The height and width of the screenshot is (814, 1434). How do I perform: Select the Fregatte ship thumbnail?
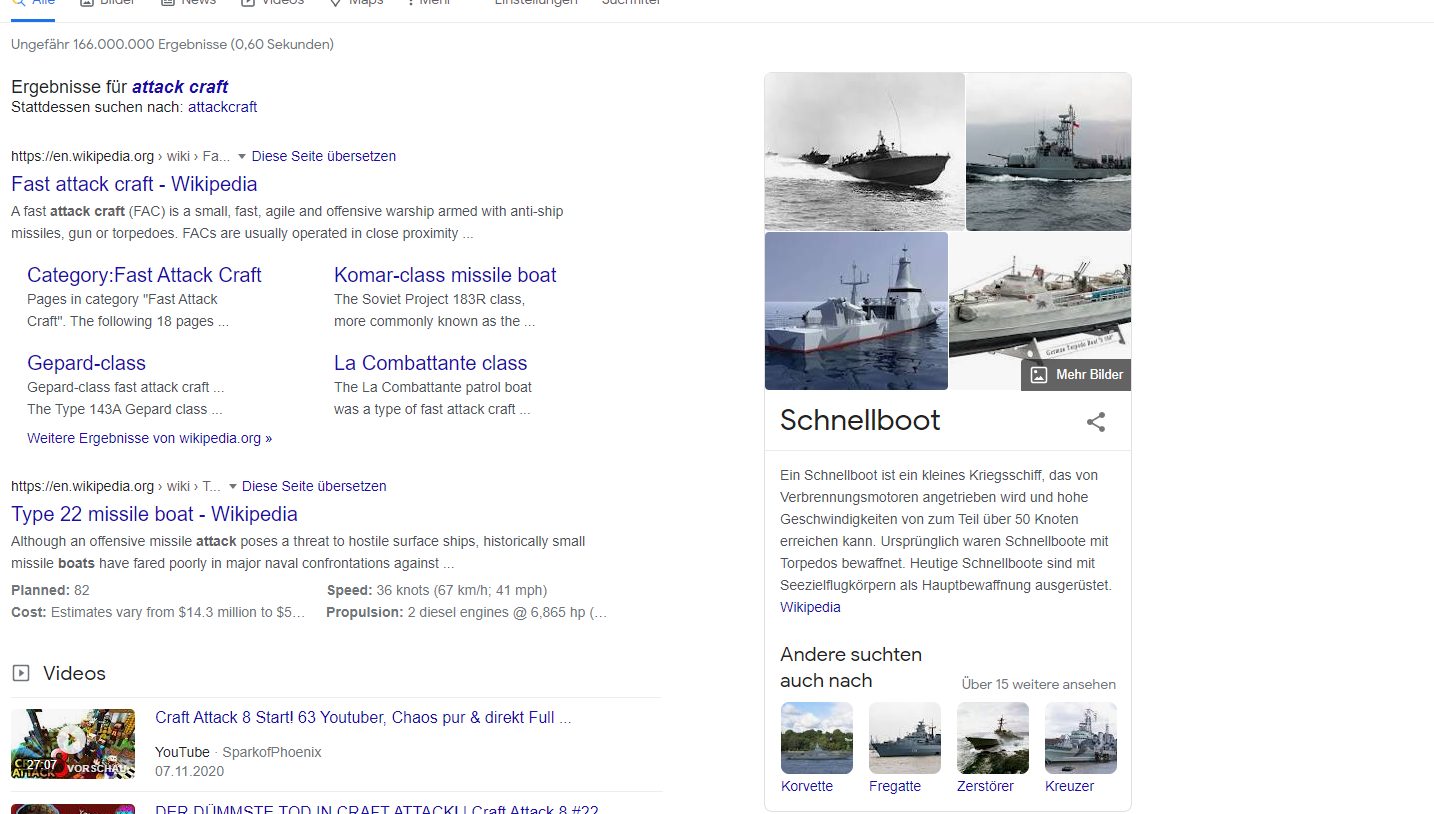tap(904, 738)
